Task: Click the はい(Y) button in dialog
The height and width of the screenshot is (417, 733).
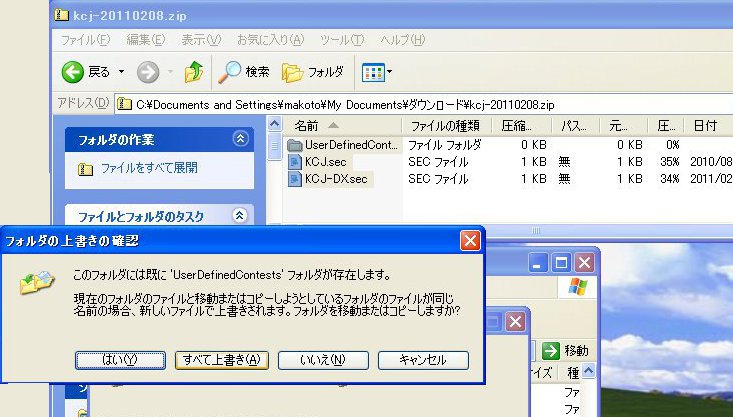Action: 120,360
